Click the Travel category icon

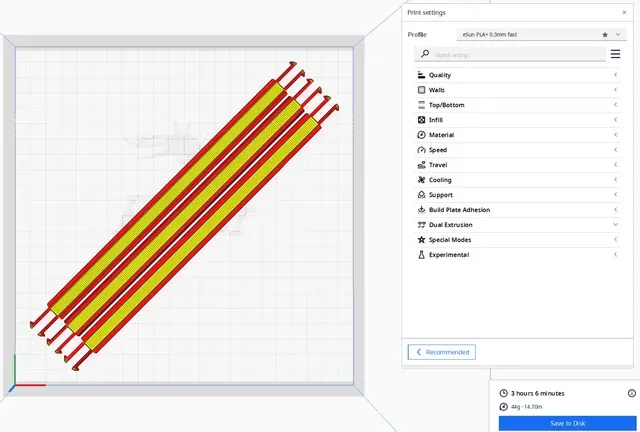click(421, 165)
